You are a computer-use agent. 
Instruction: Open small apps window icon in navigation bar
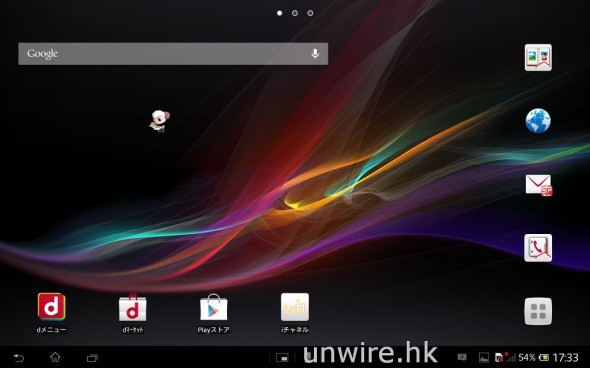click(x=282, y=357)
